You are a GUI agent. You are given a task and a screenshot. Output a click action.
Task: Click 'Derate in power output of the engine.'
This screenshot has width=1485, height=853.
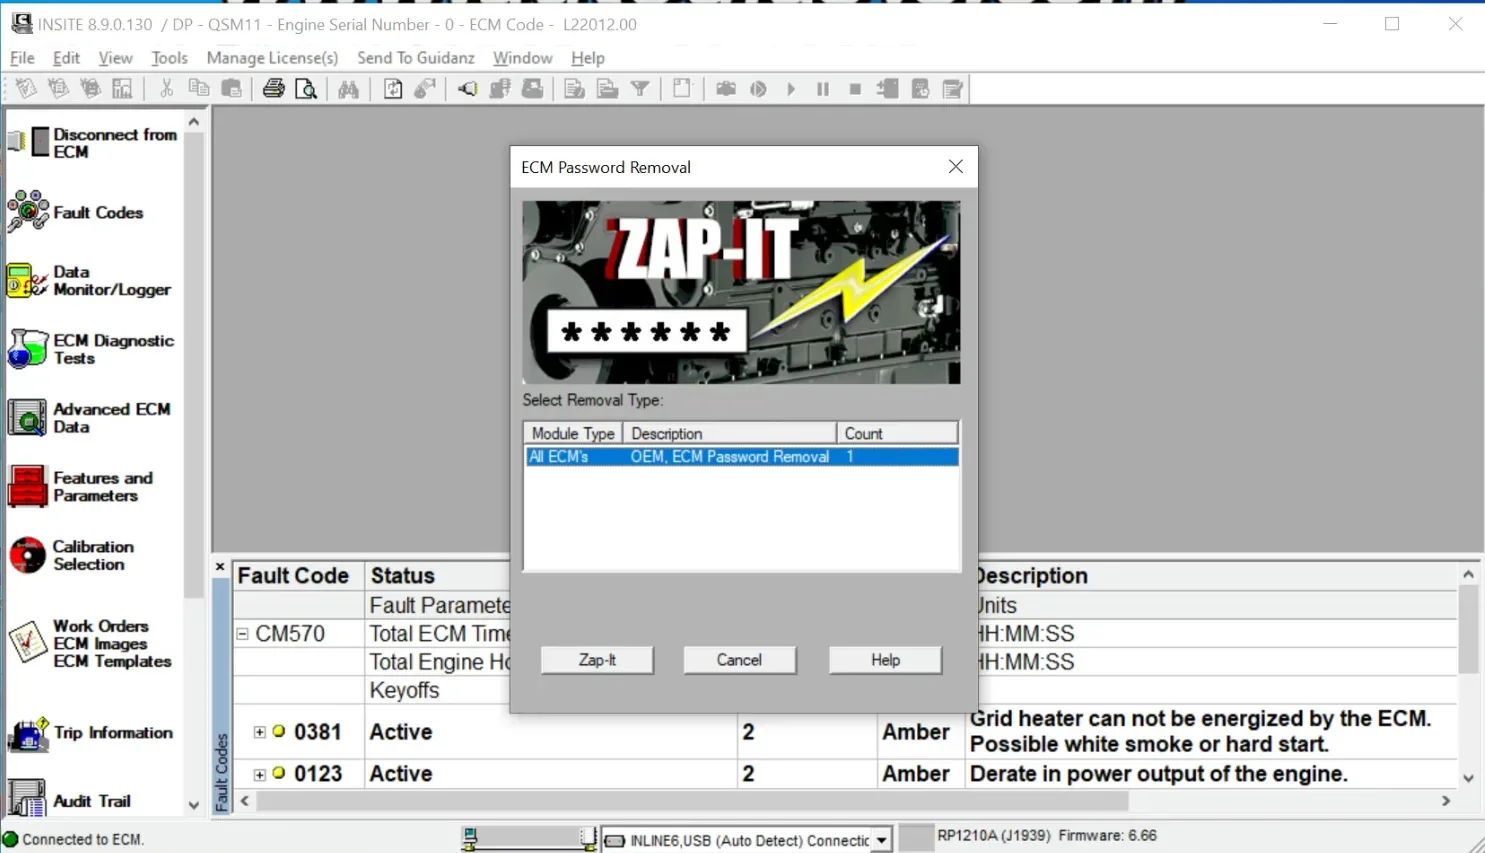pos(1159,774)
